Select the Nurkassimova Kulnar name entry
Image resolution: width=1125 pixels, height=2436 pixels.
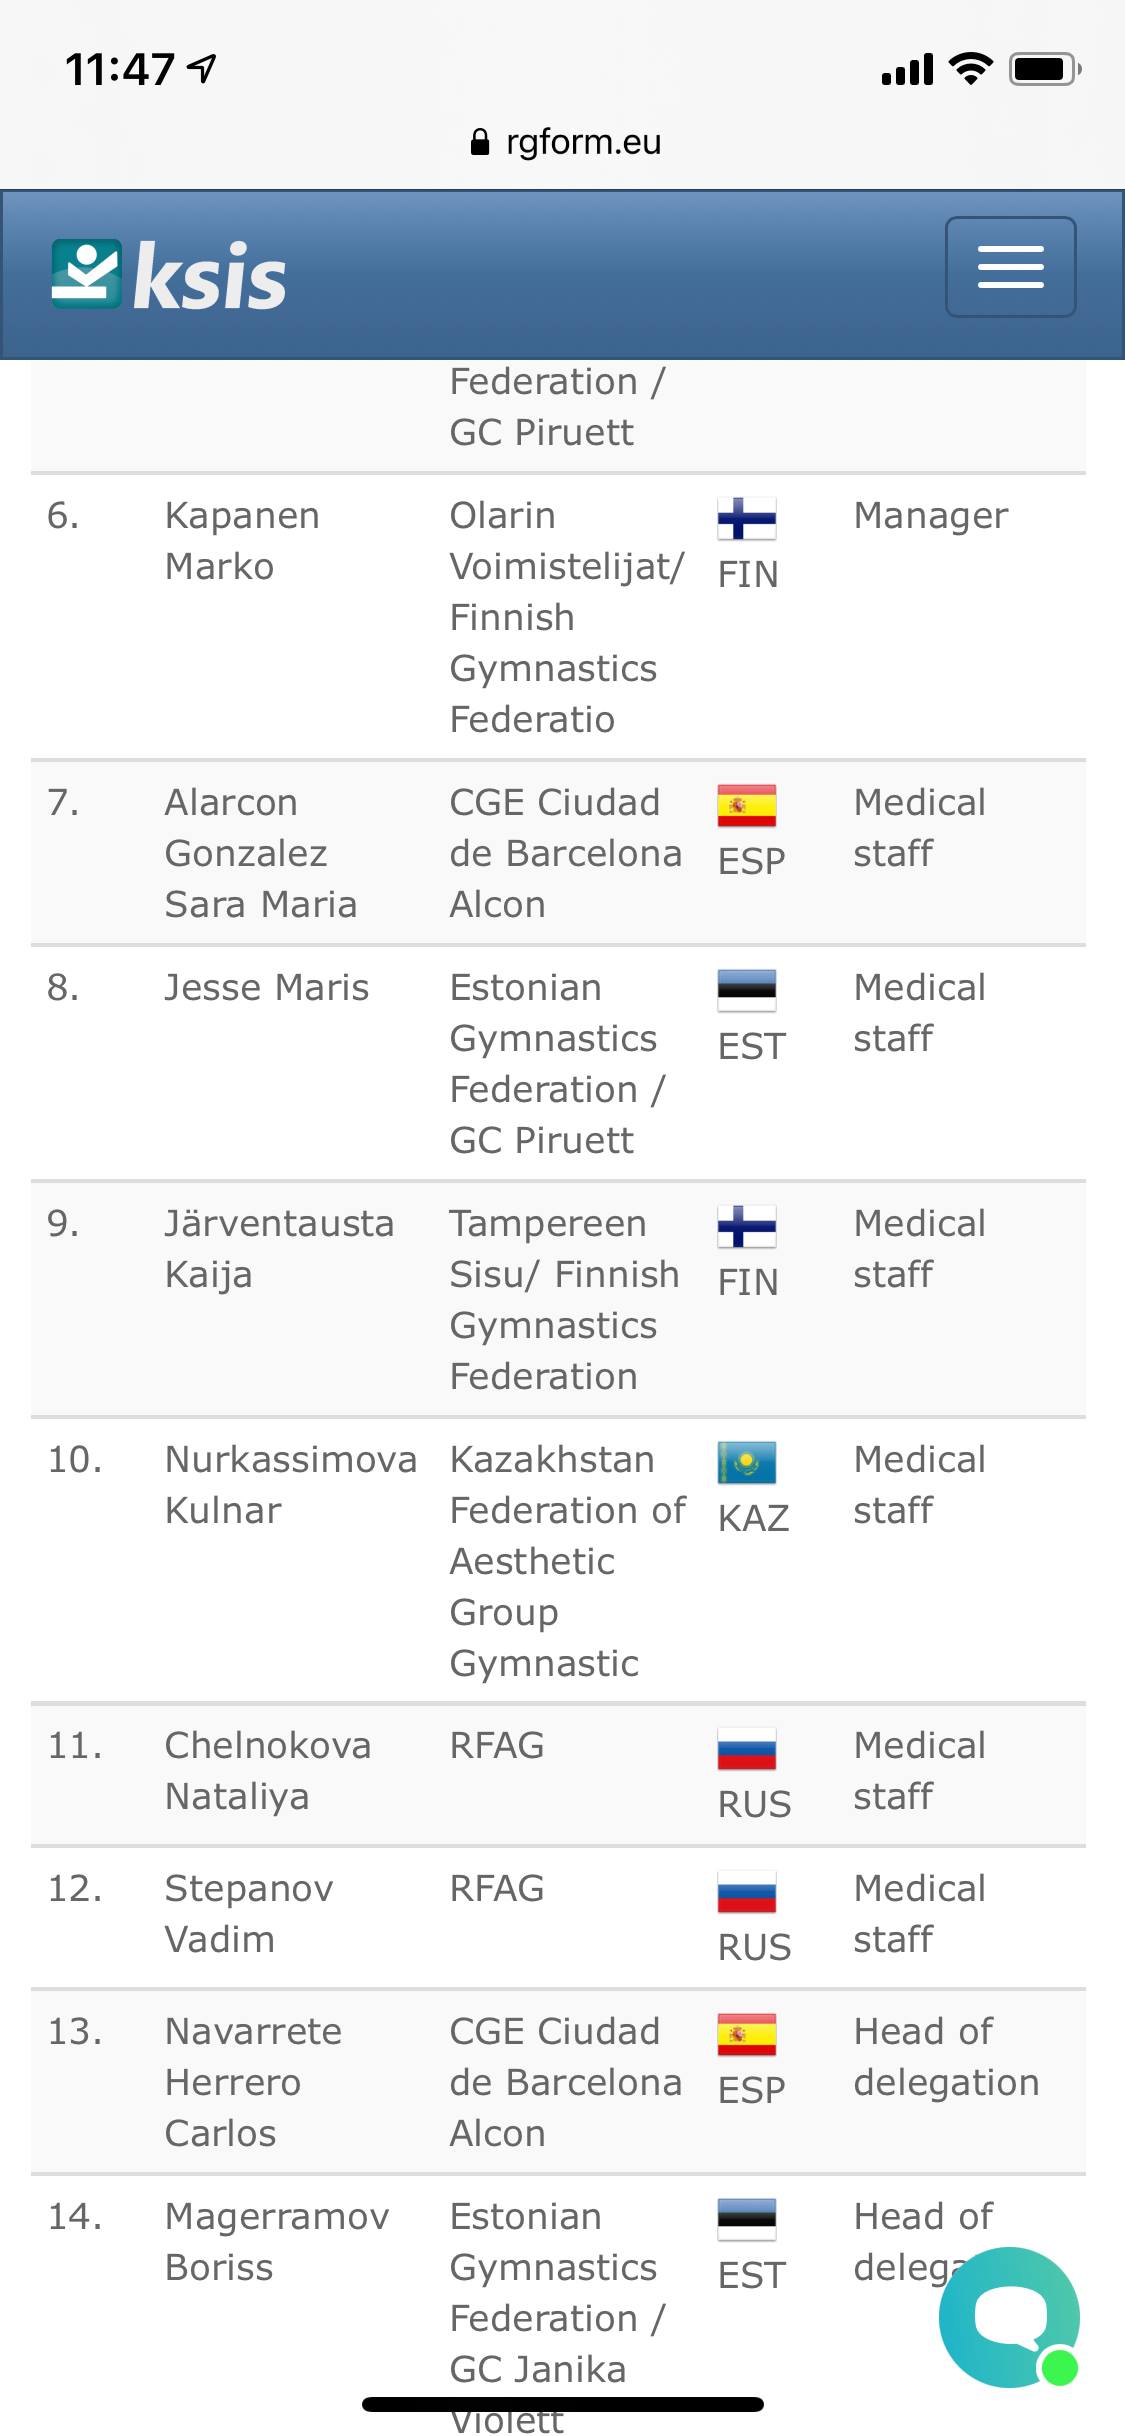pos(290,1485)
